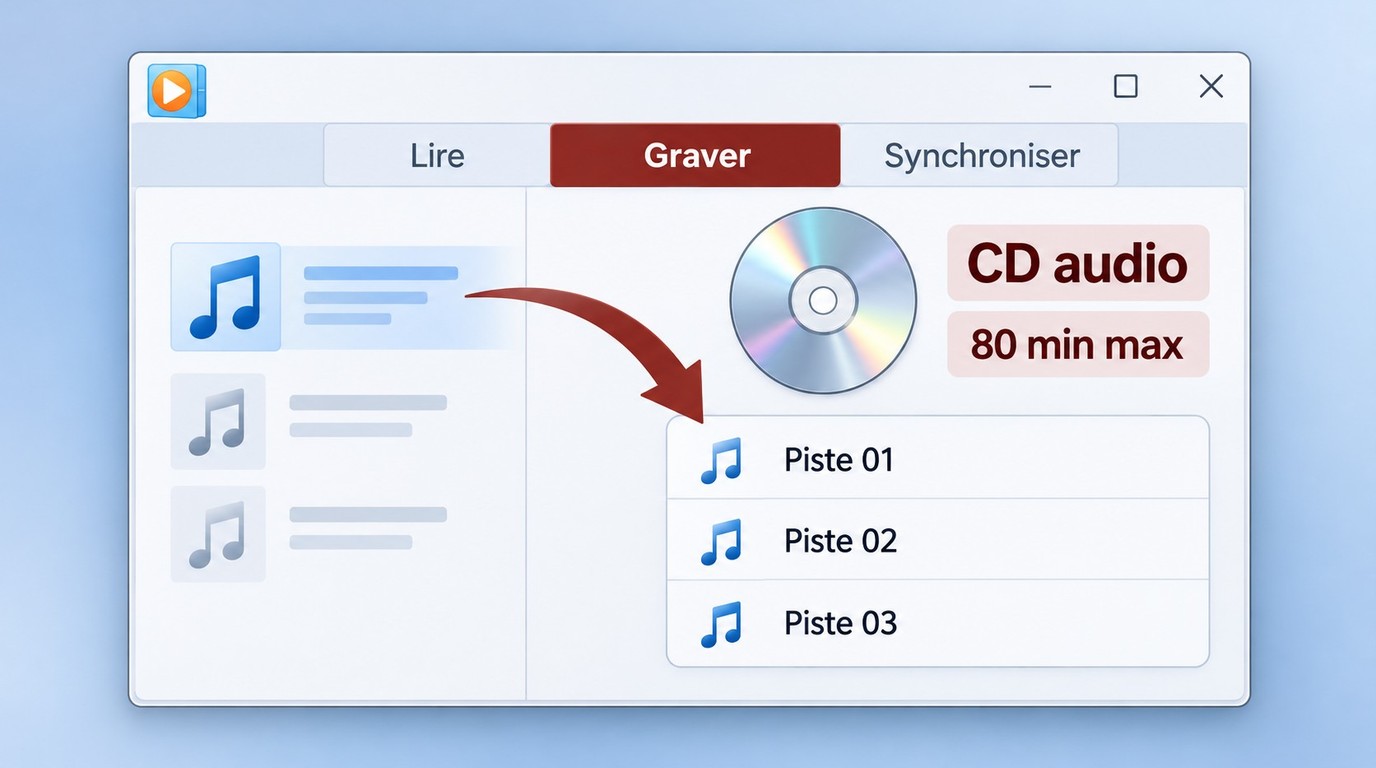This screenshot has width=1376, height=768.
Task: Select the highlighted blue music note thumbnail
Action: click(x=226, y=297)
